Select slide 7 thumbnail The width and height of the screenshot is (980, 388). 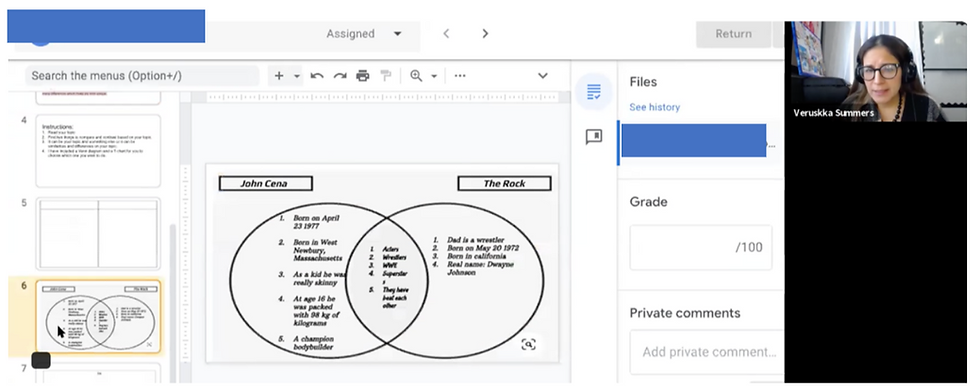pos(98,374)
